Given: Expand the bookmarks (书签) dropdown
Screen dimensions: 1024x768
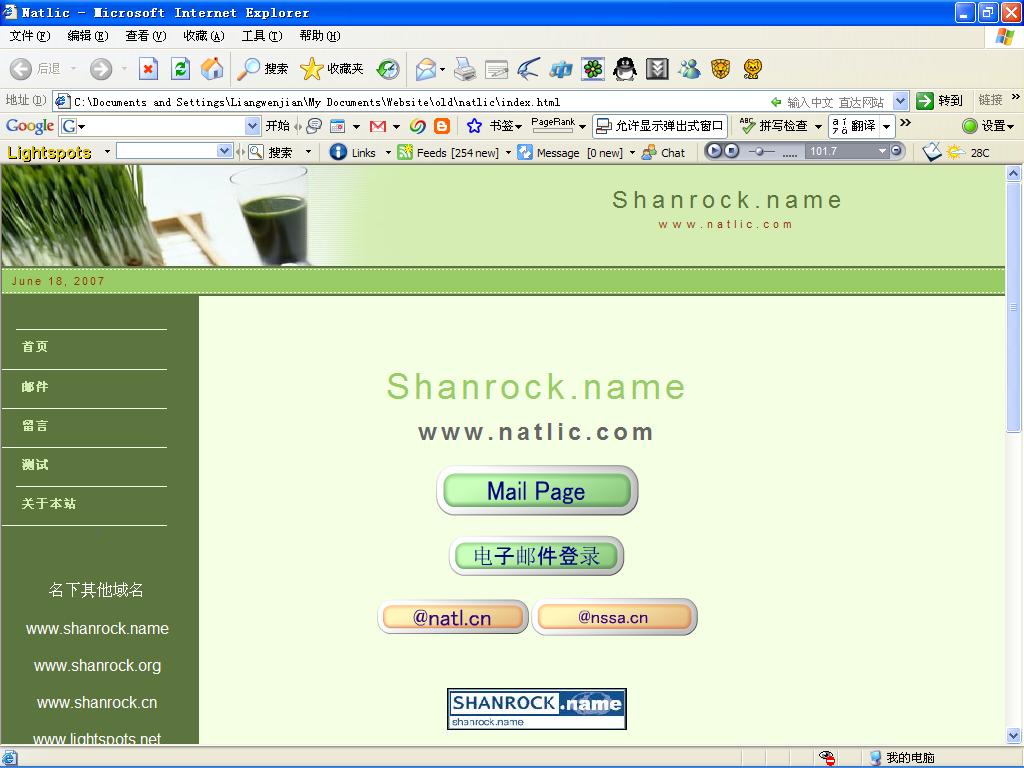Looking at the screenshot, I should click(x=518, y=127).
